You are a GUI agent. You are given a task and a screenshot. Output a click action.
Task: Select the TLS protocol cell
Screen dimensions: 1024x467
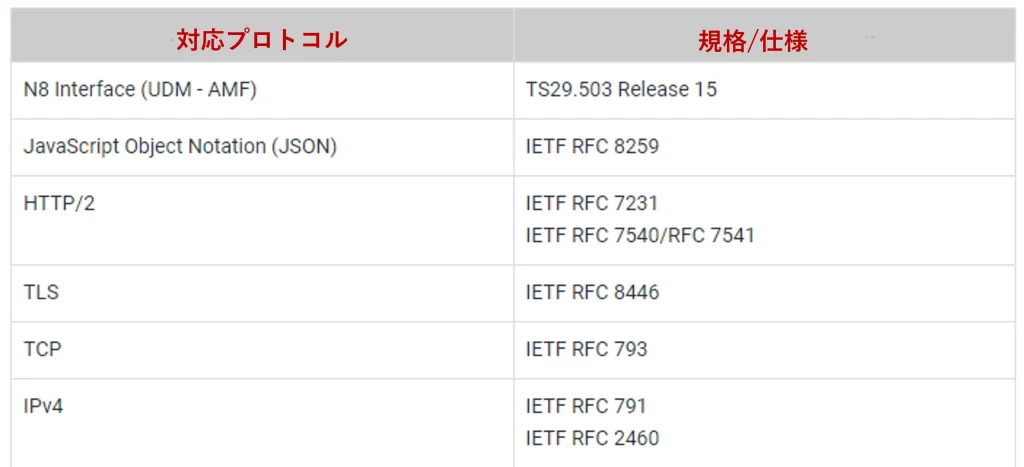[262, 293]
